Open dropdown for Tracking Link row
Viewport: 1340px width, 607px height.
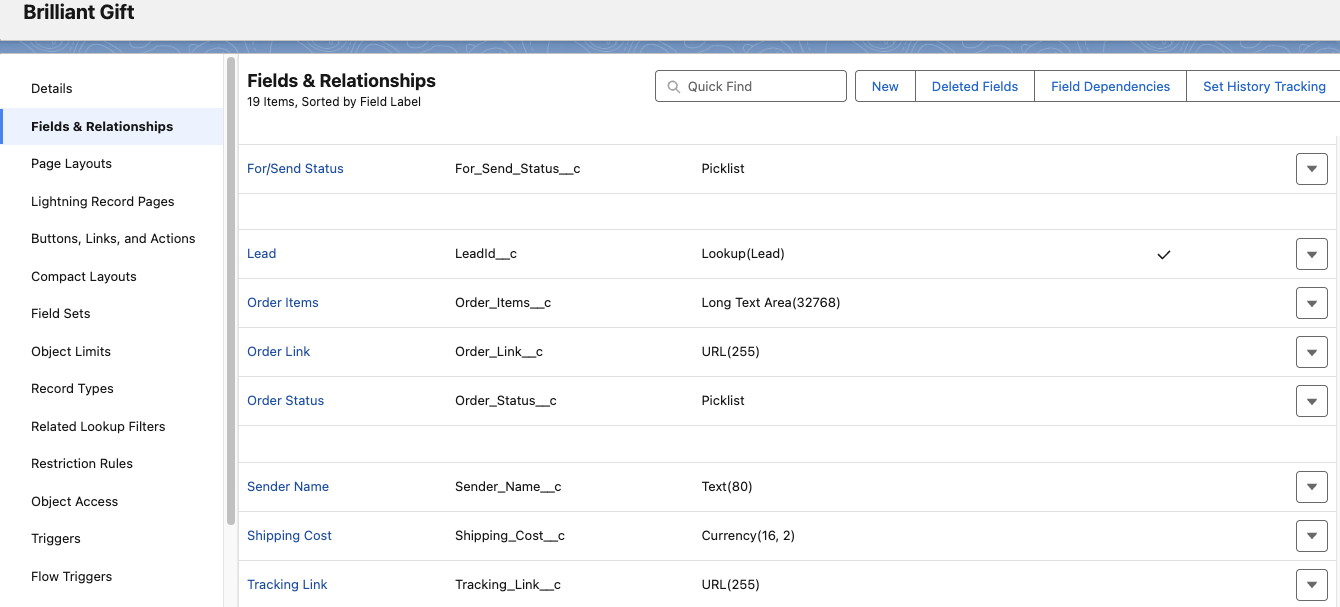point(1311,585)
